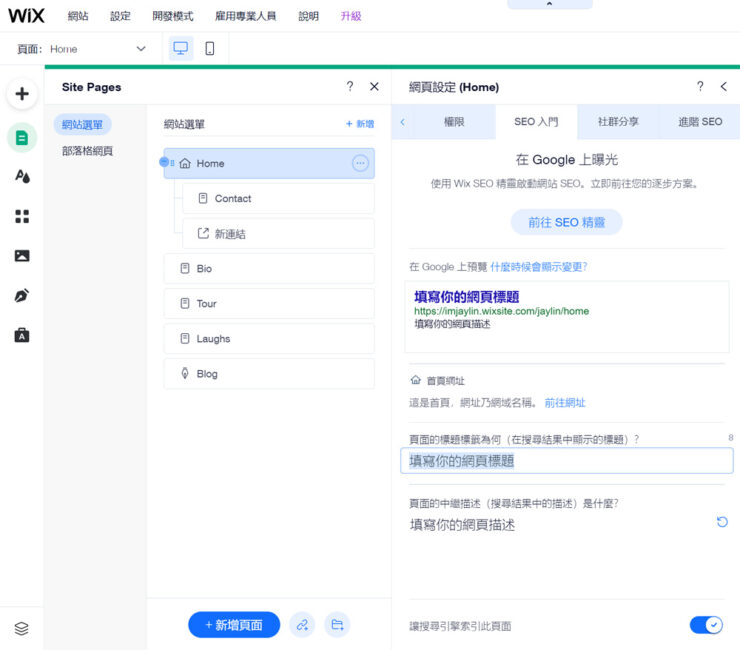The height and width of the screenshot is (650, 740).
Task: Click the meta description text field
Action: (x=562, y=525)
